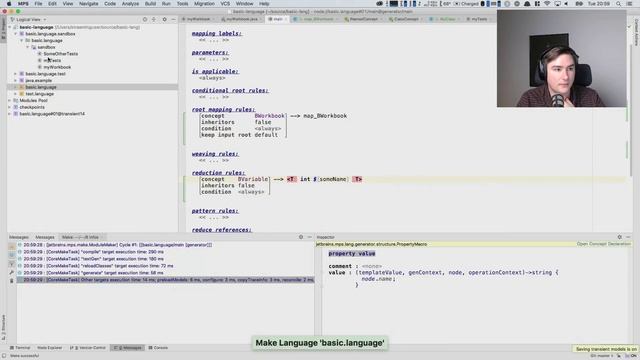The height and width of the screenshot is (360, 640).
Task: Click the wrench icon in Messages sidebar
Action: [x=11, y=272]
